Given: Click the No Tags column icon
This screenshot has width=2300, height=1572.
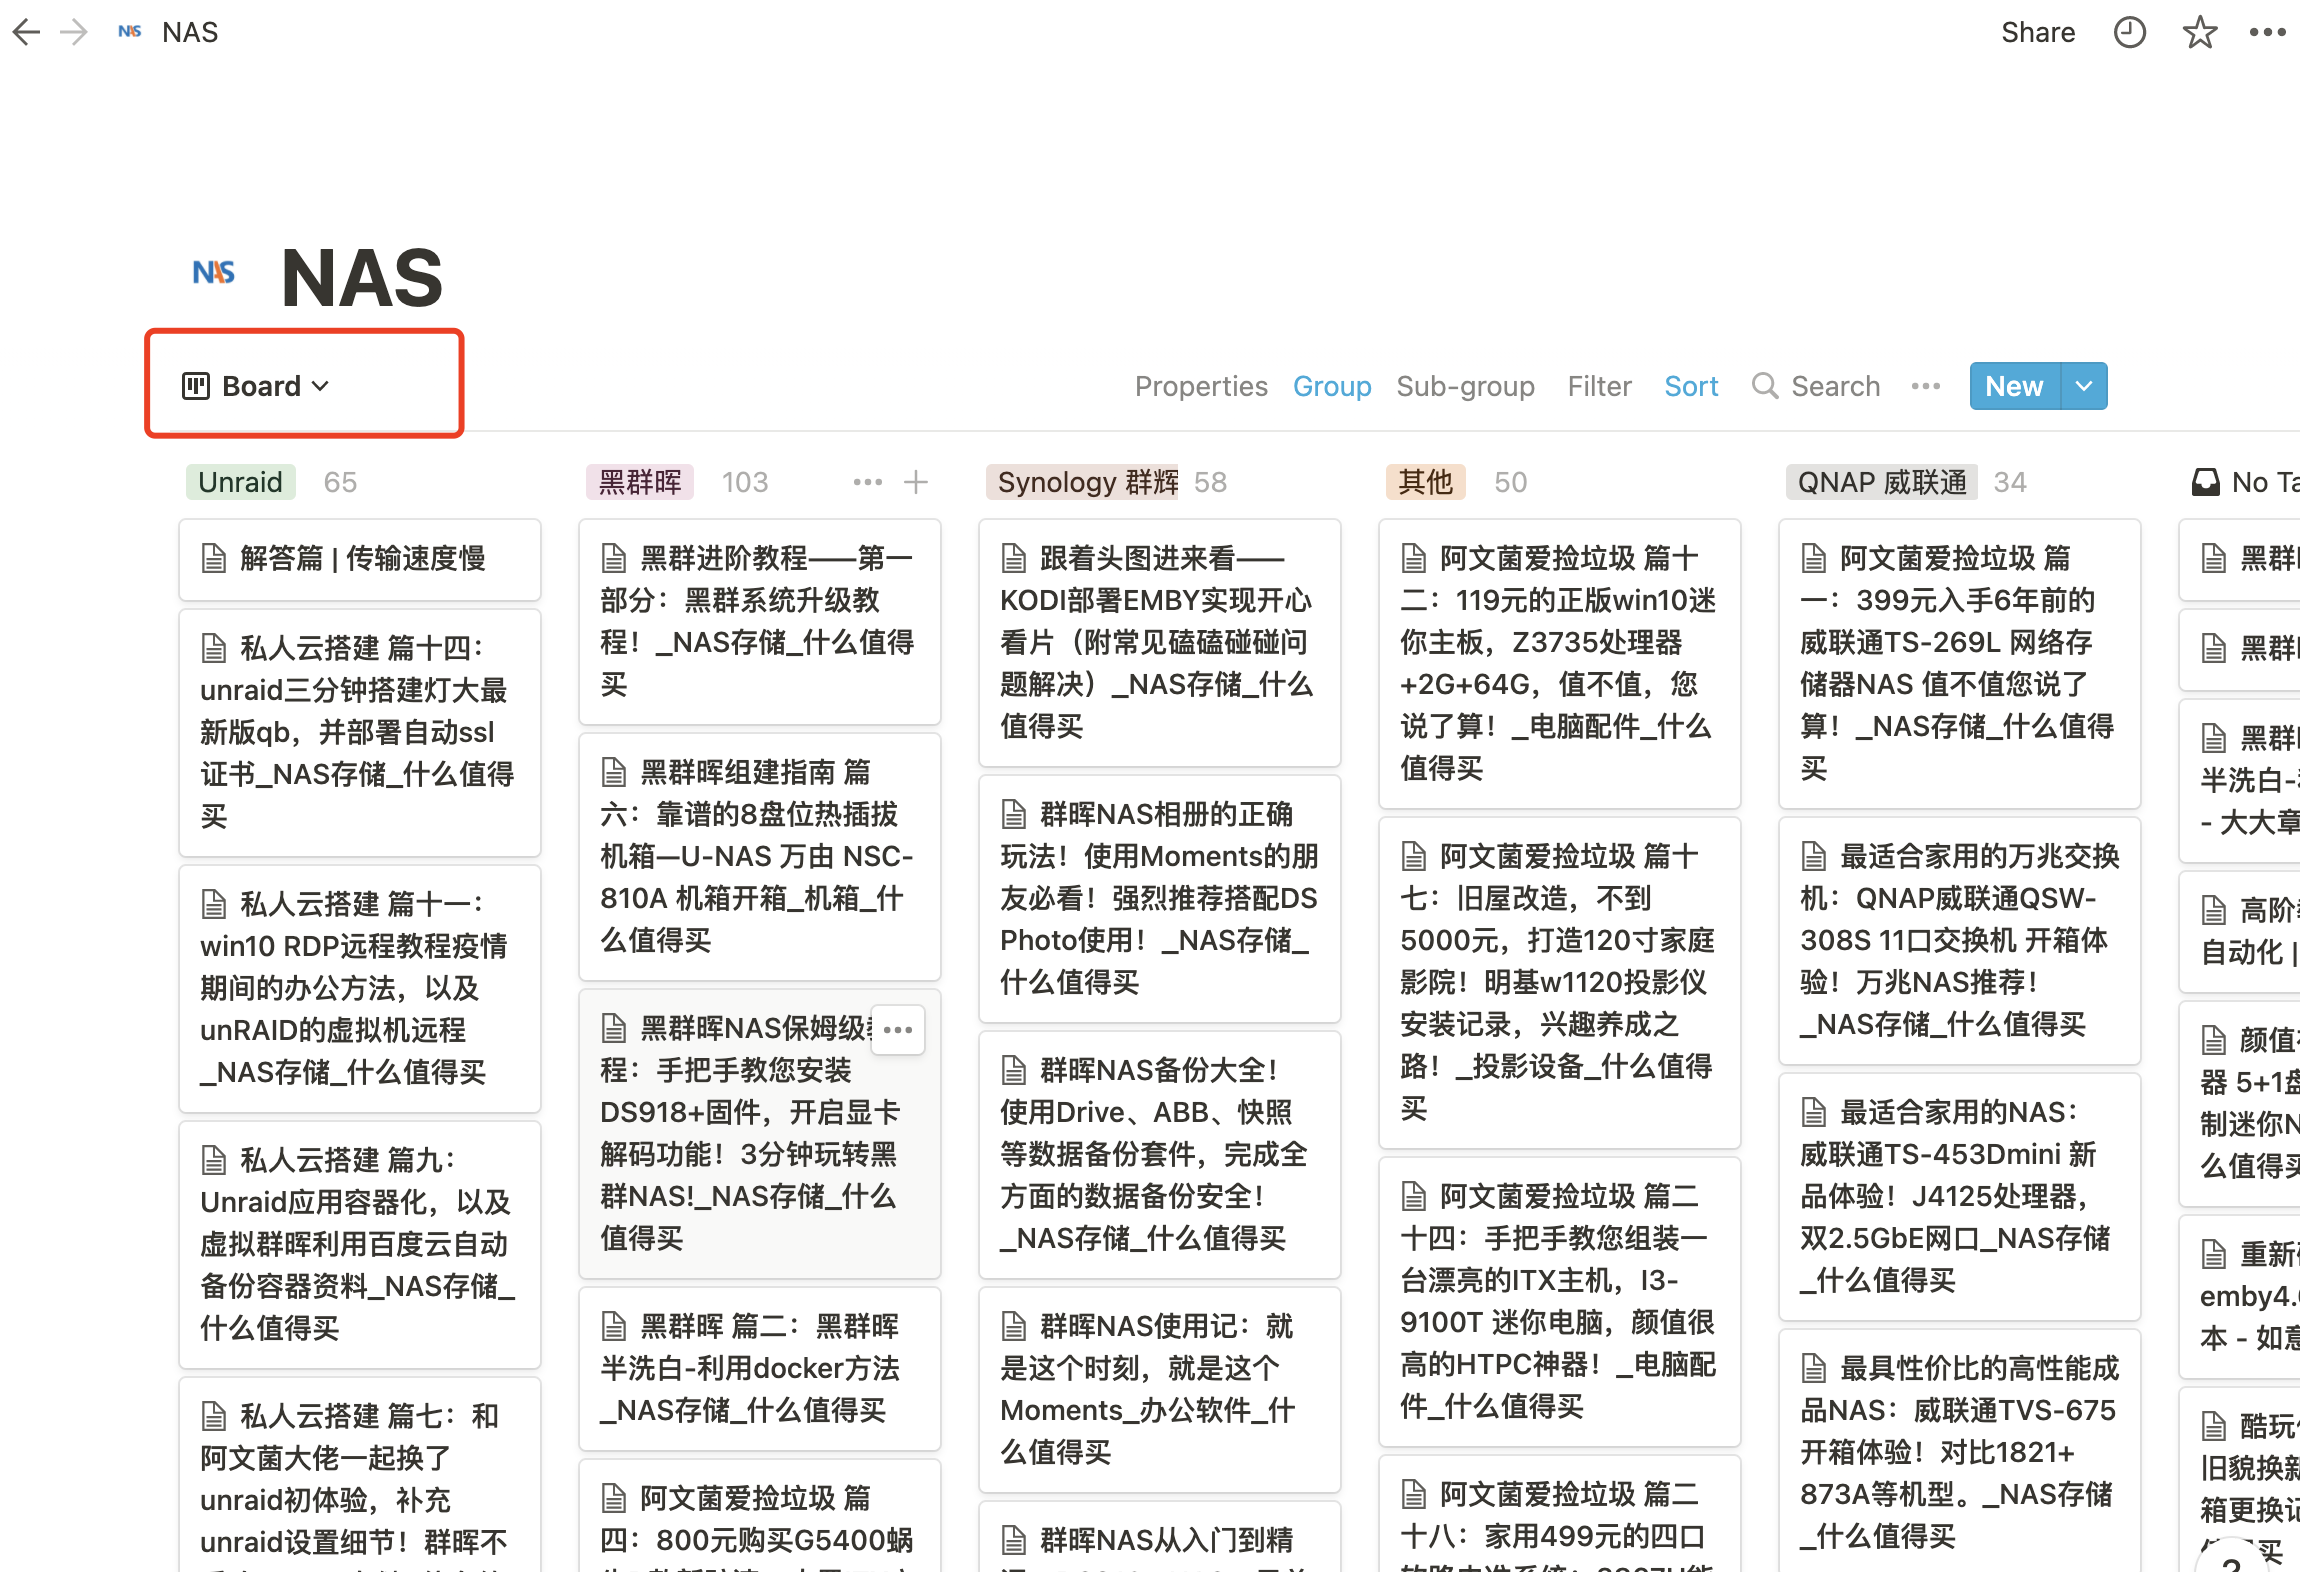Looking at the screenshot, I should click(x=2207, y=482).
